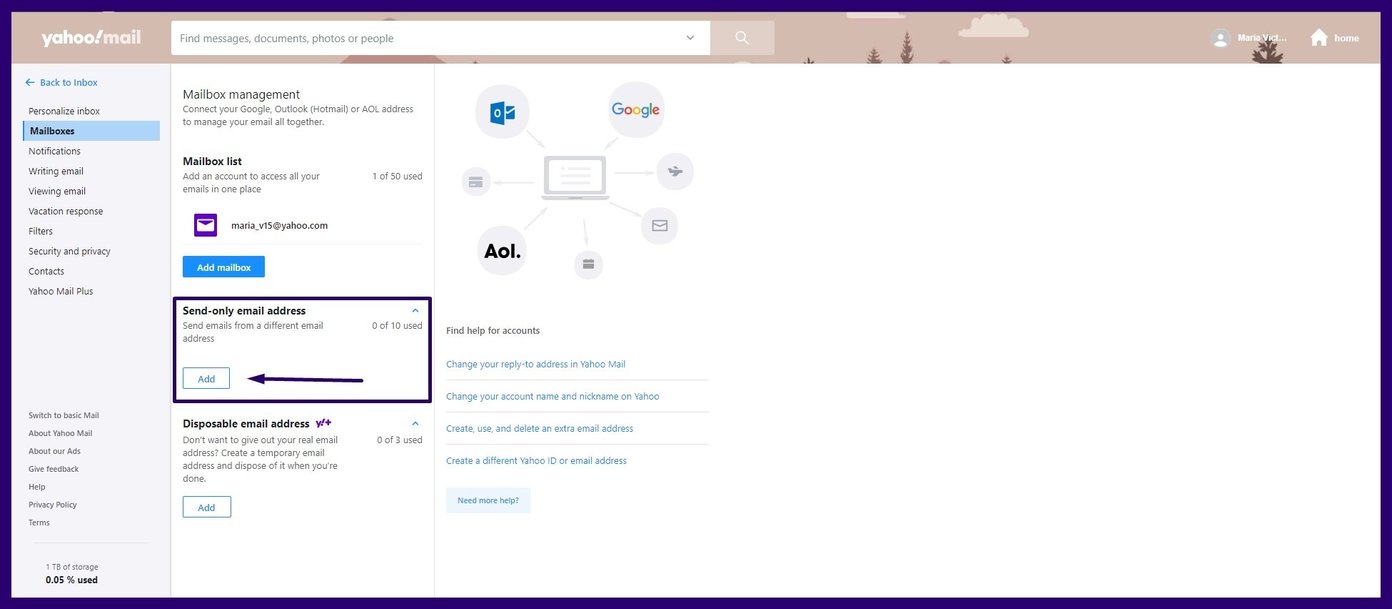Screen dimensions: 1392x609
Task: Open Contacts settings
Action: 46,271
